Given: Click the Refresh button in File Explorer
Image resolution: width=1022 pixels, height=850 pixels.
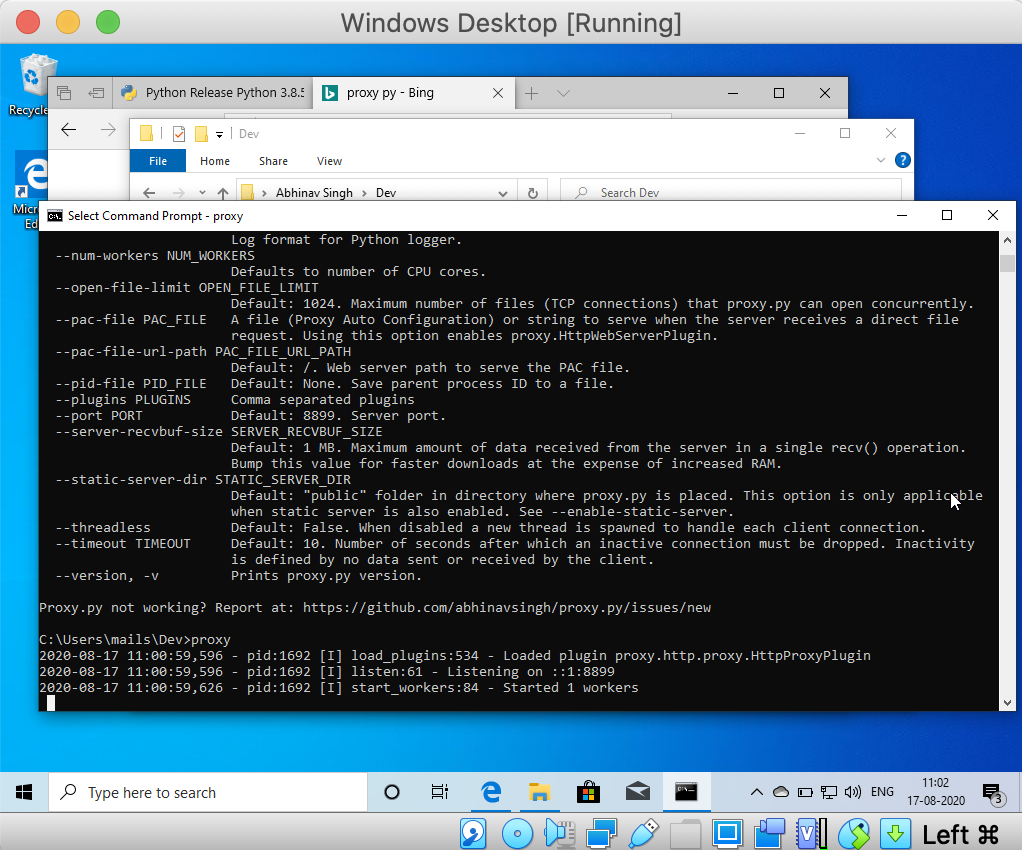Looking at the screenshot, I should click(531, 192).
